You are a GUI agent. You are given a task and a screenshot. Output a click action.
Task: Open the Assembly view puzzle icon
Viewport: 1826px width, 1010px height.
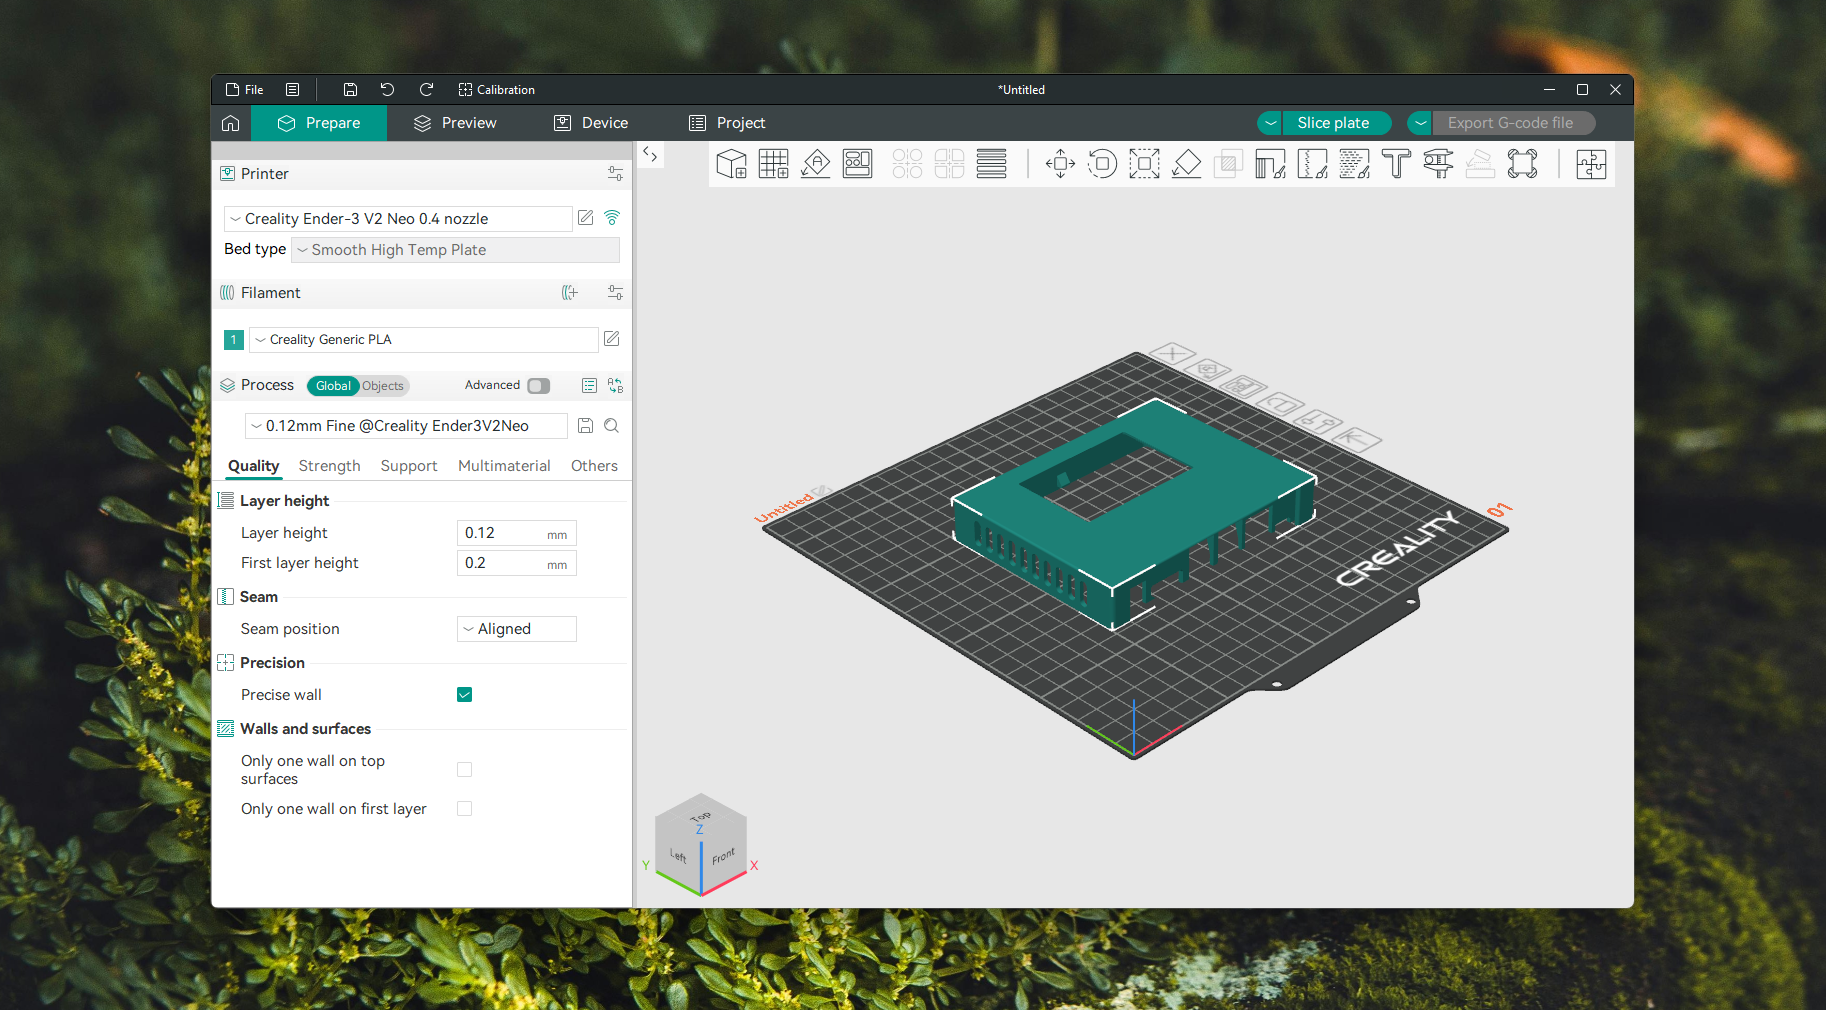point(1590,163)
